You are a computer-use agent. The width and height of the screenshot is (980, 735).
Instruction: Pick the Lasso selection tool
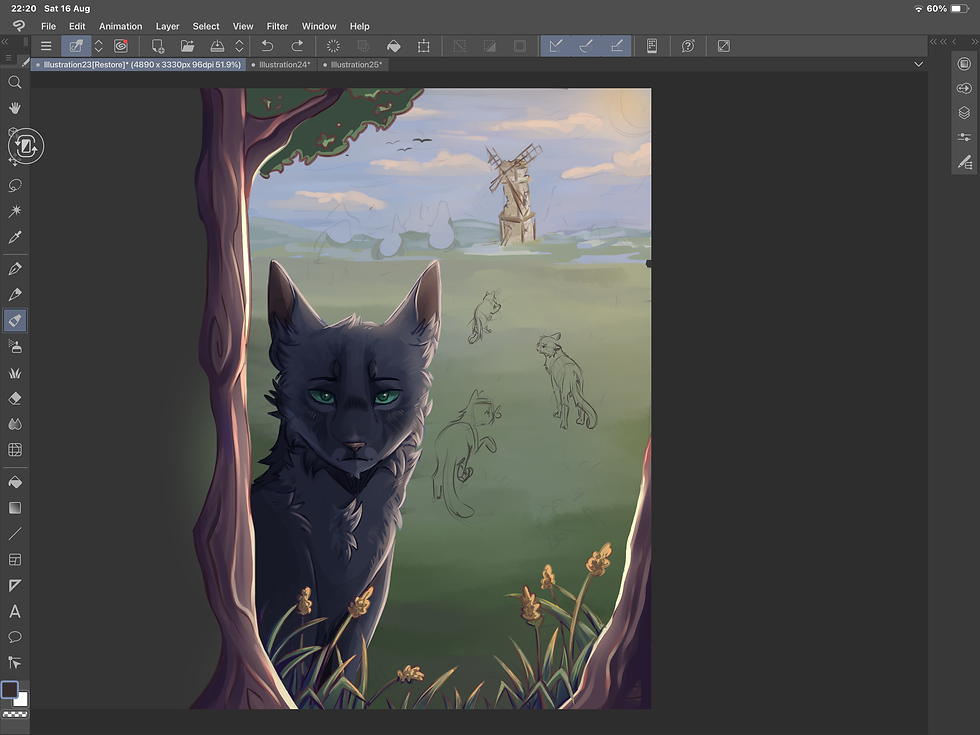tap(15, 186)
